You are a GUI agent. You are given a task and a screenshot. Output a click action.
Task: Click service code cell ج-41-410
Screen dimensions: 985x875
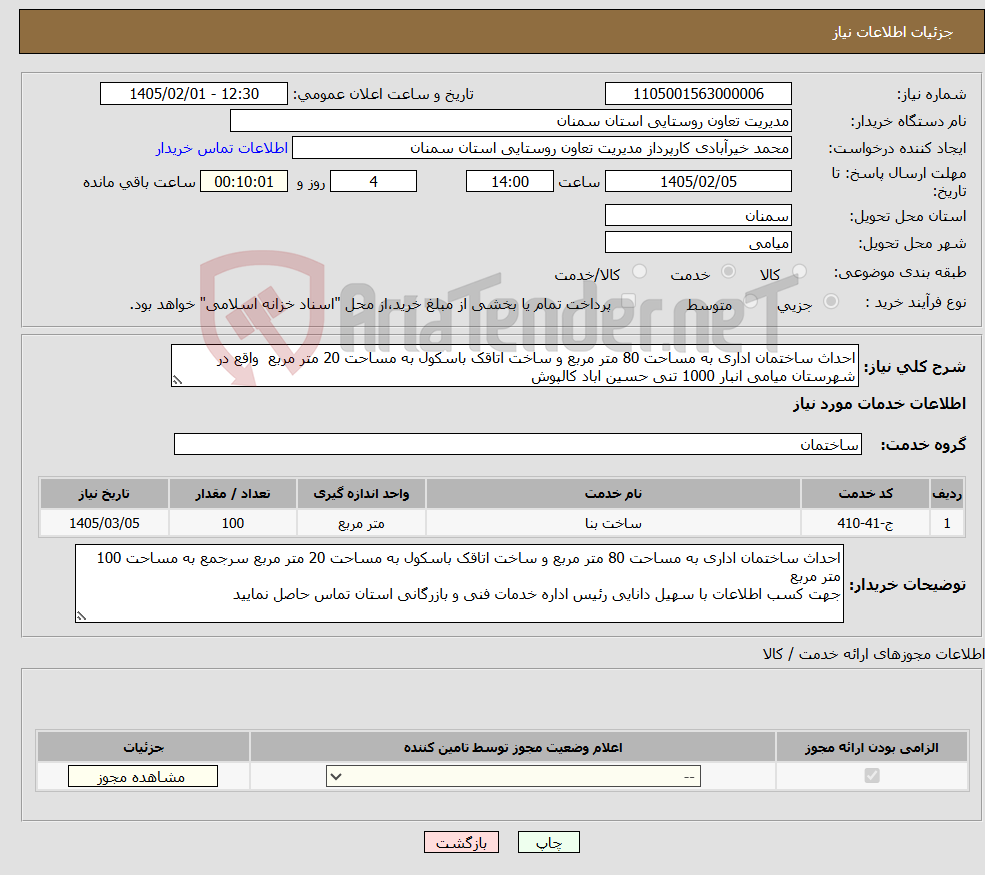tap(865, 523)
